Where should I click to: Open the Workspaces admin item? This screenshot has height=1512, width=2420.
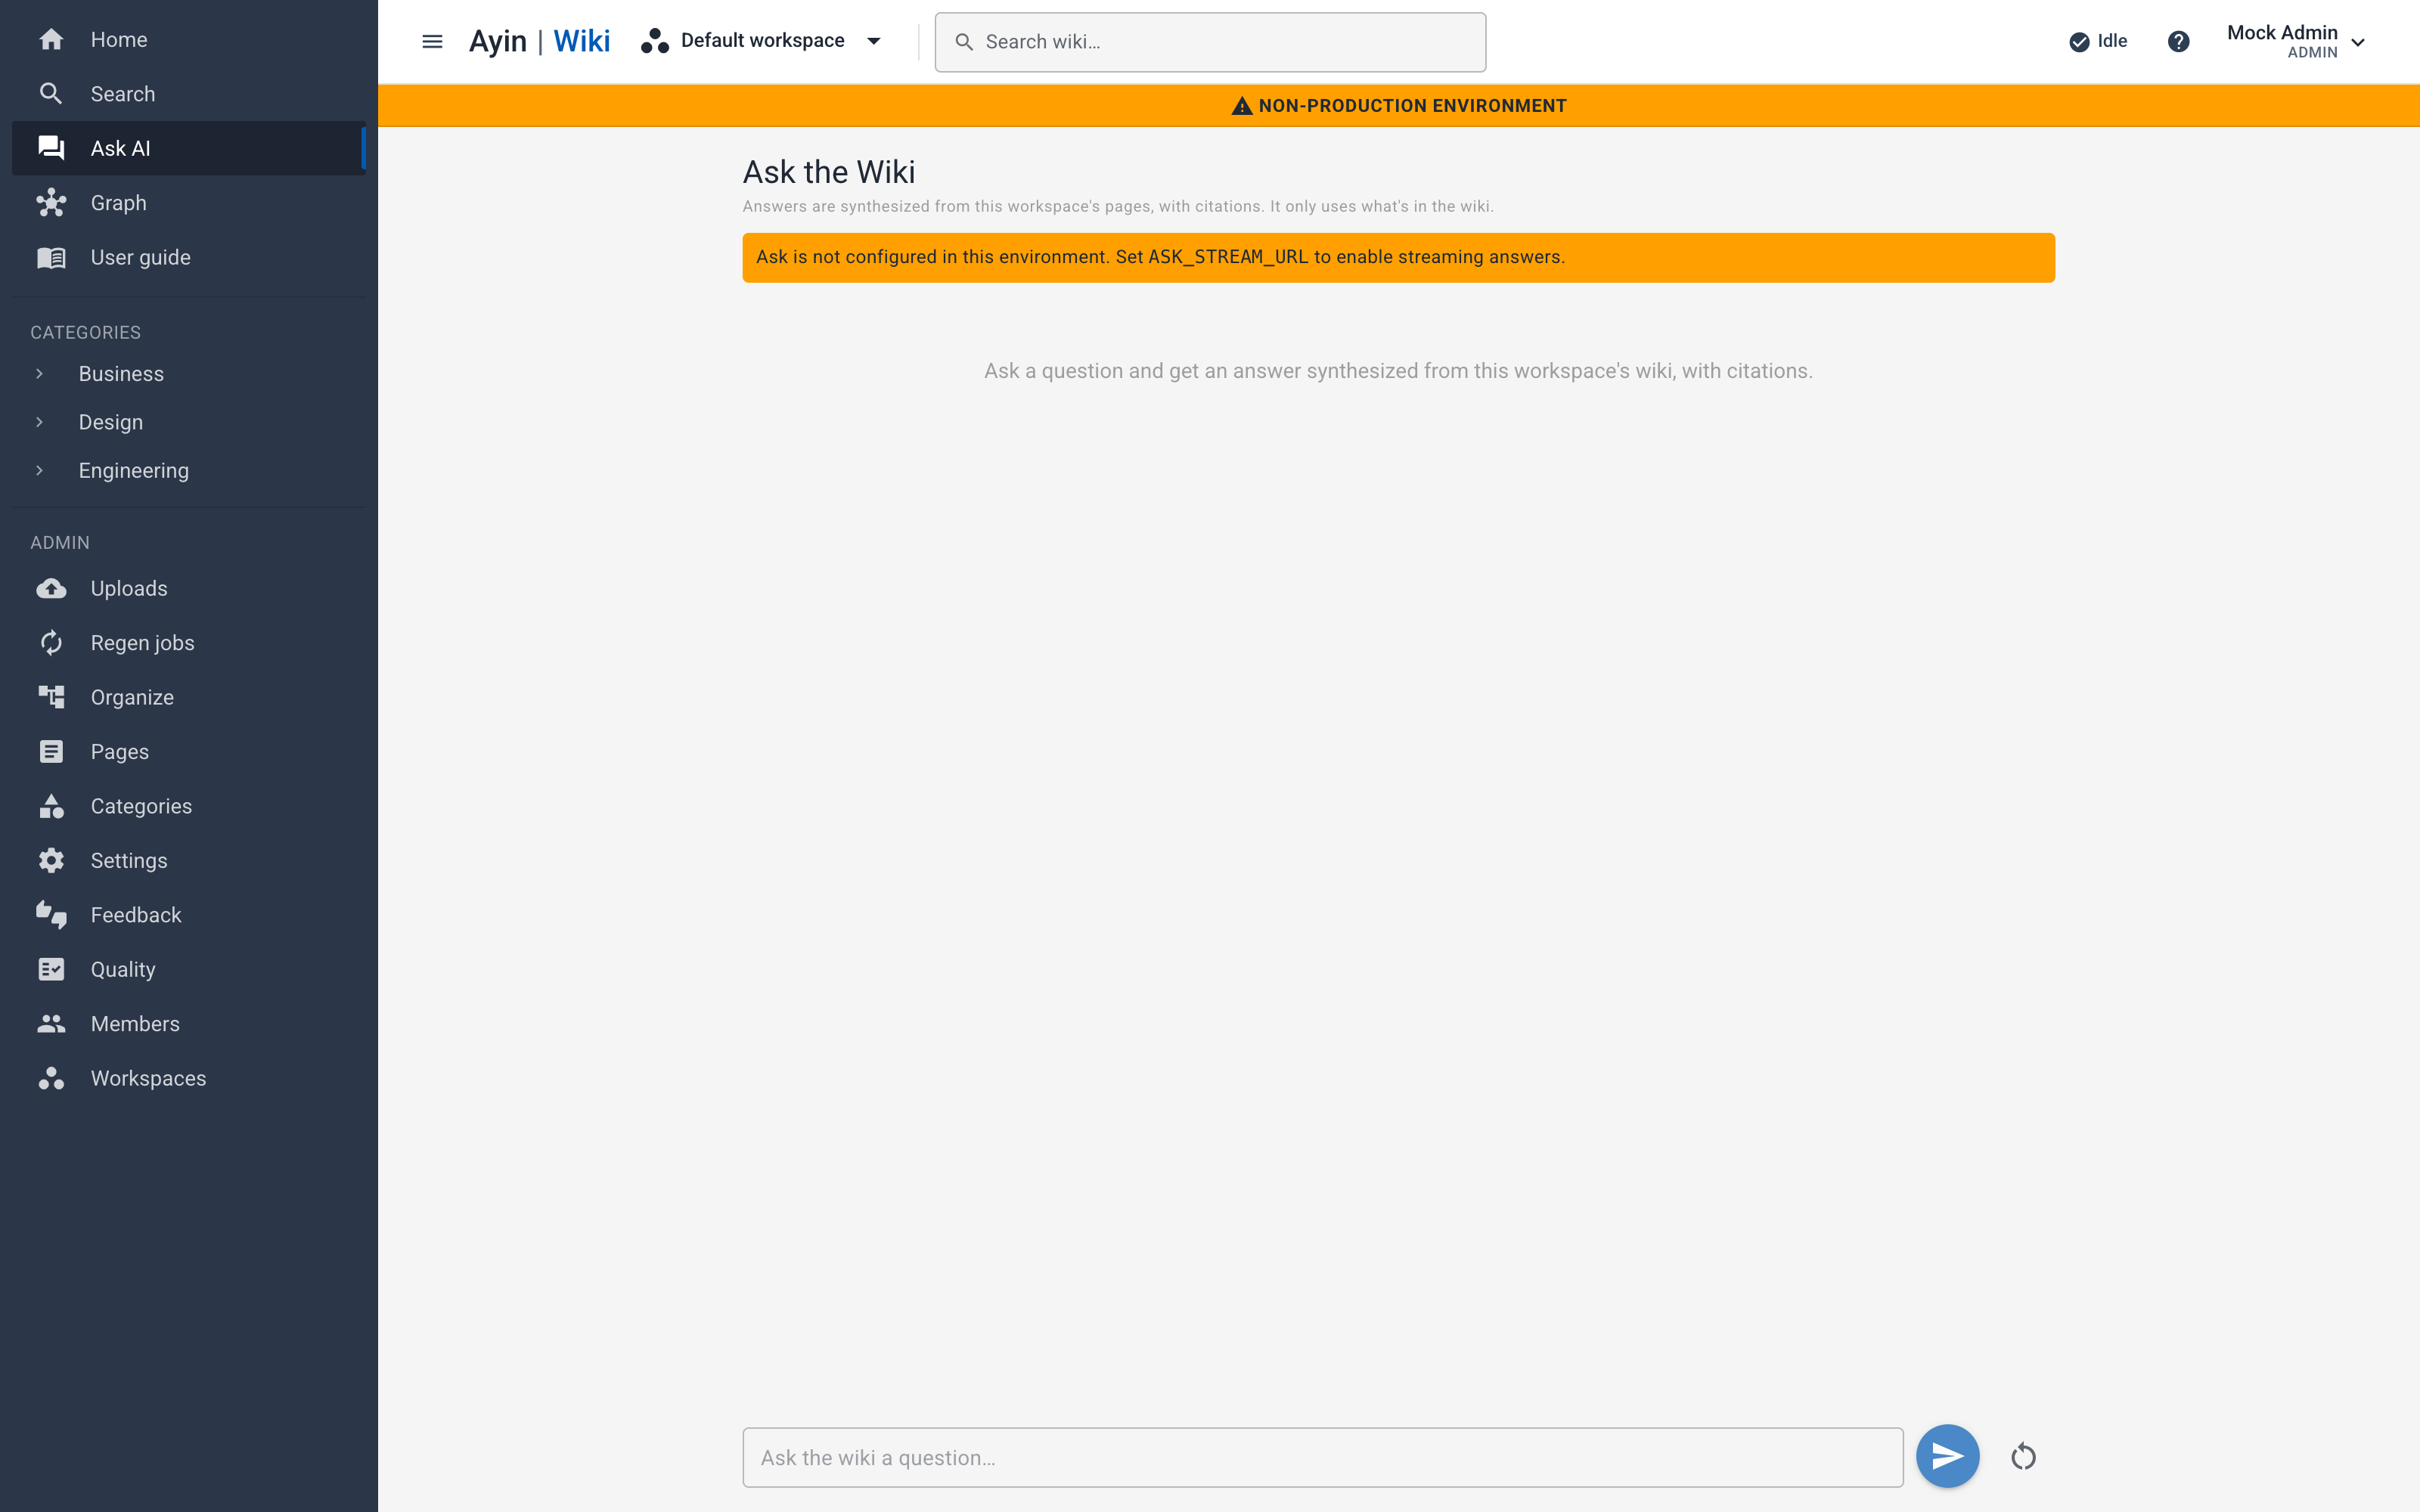(189, 1078)
